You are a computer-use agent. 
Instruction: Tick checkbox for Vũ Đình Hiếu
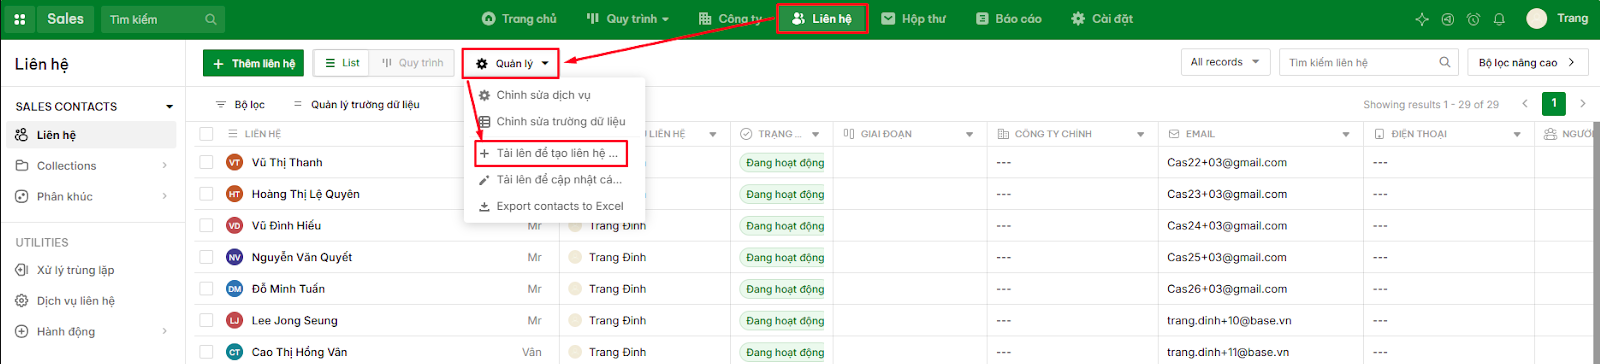pos(206,225)
